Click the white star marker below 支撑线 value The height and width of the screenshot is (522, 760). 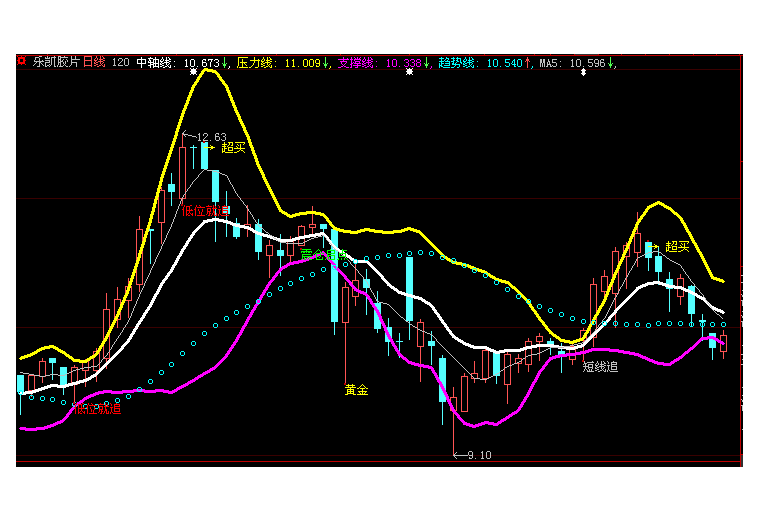click(x=409, y=73)
